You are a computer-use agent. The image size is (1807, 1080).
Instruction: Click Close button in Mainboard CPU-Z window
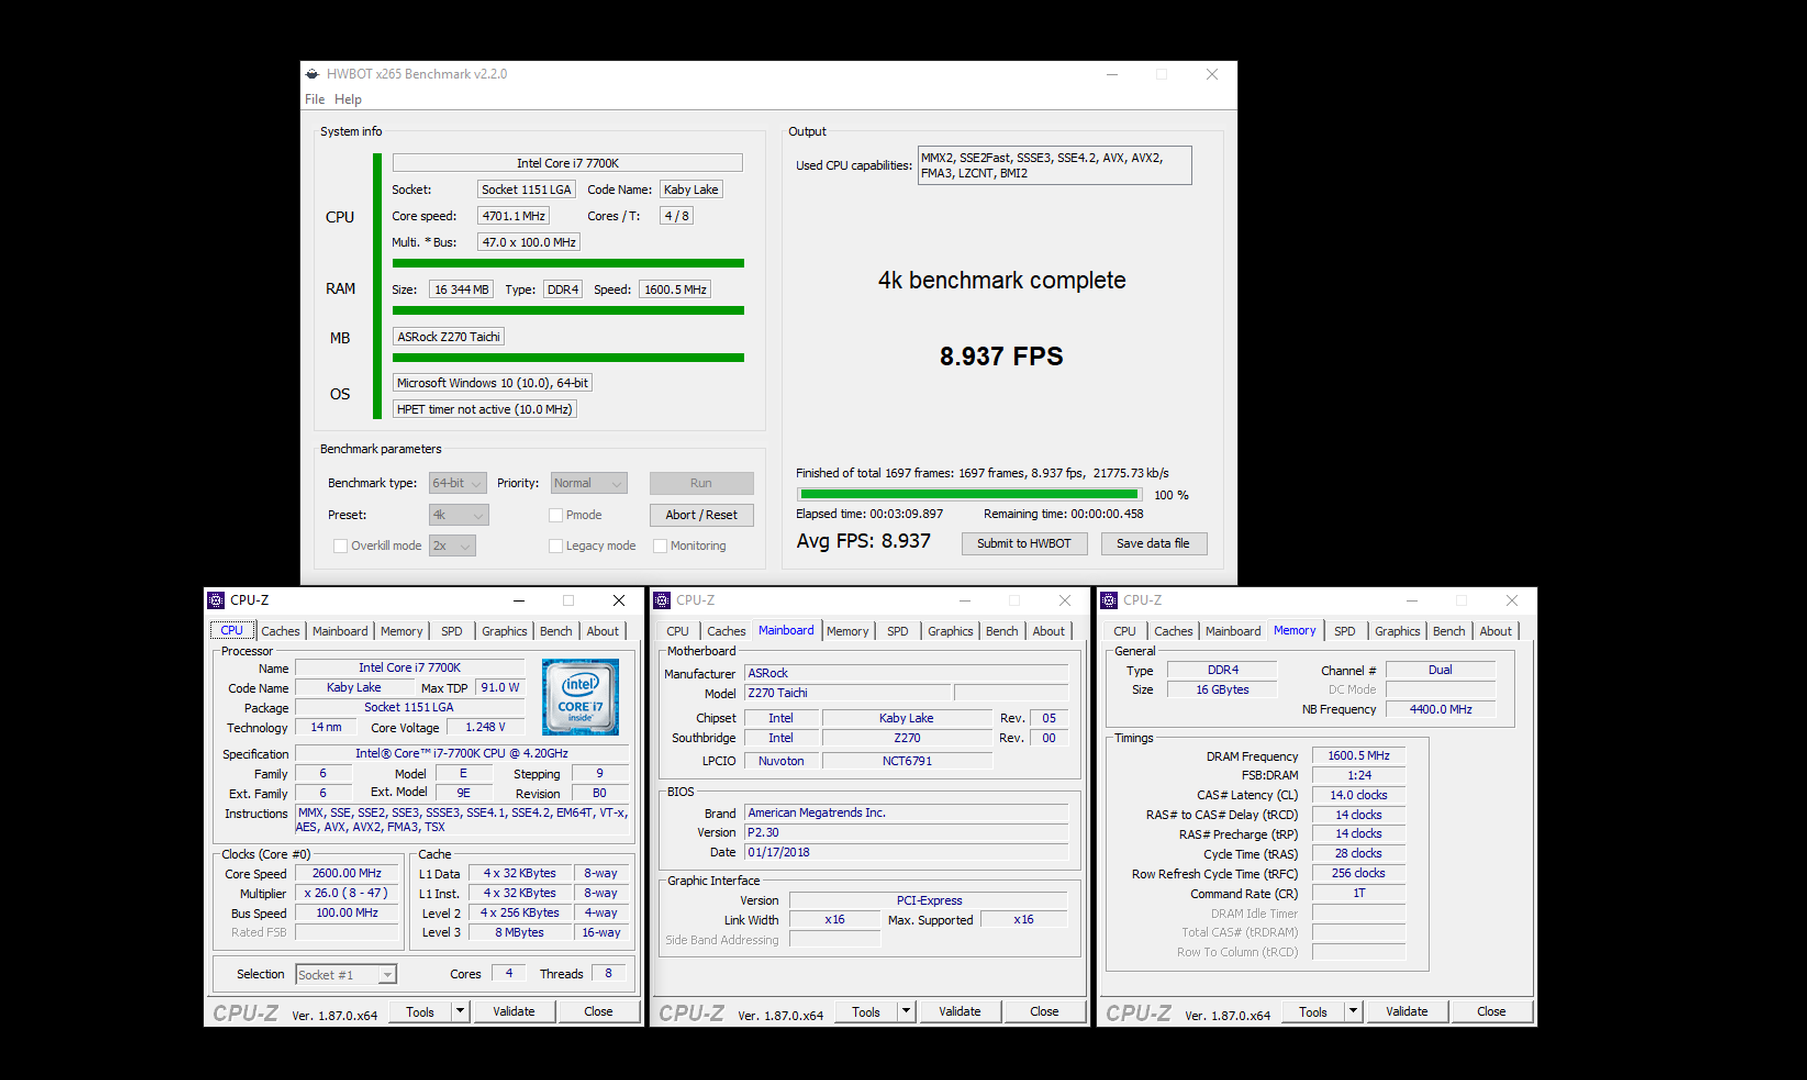click(x=1044, y=1011)
